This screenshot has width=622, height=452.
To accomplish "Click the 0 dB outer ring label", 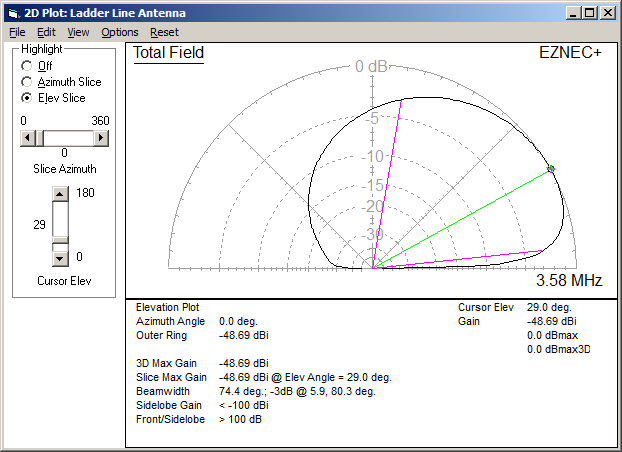I will [371, 66].
